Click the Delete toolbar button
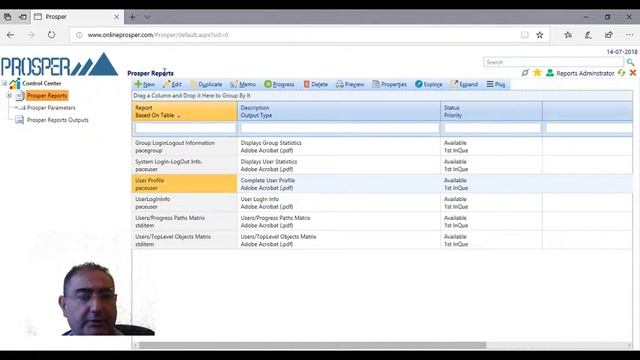640x360 pixels. tap(316, 84)
